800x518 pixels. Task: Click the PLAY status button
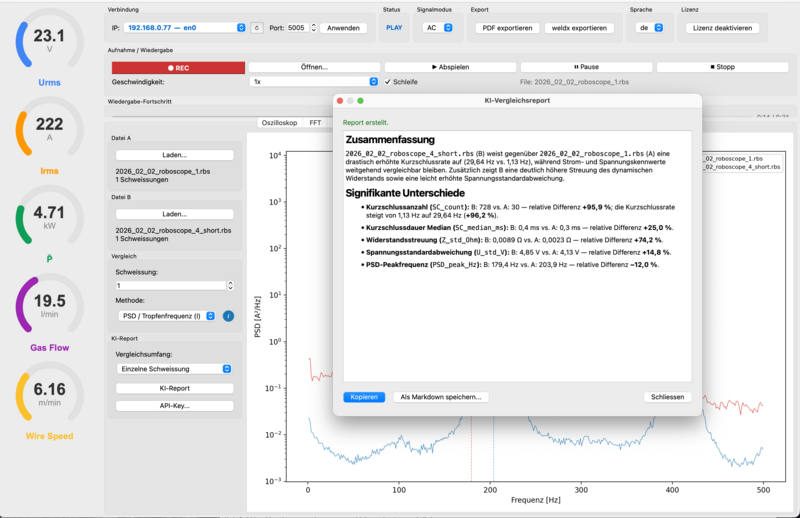pos(394,28)
